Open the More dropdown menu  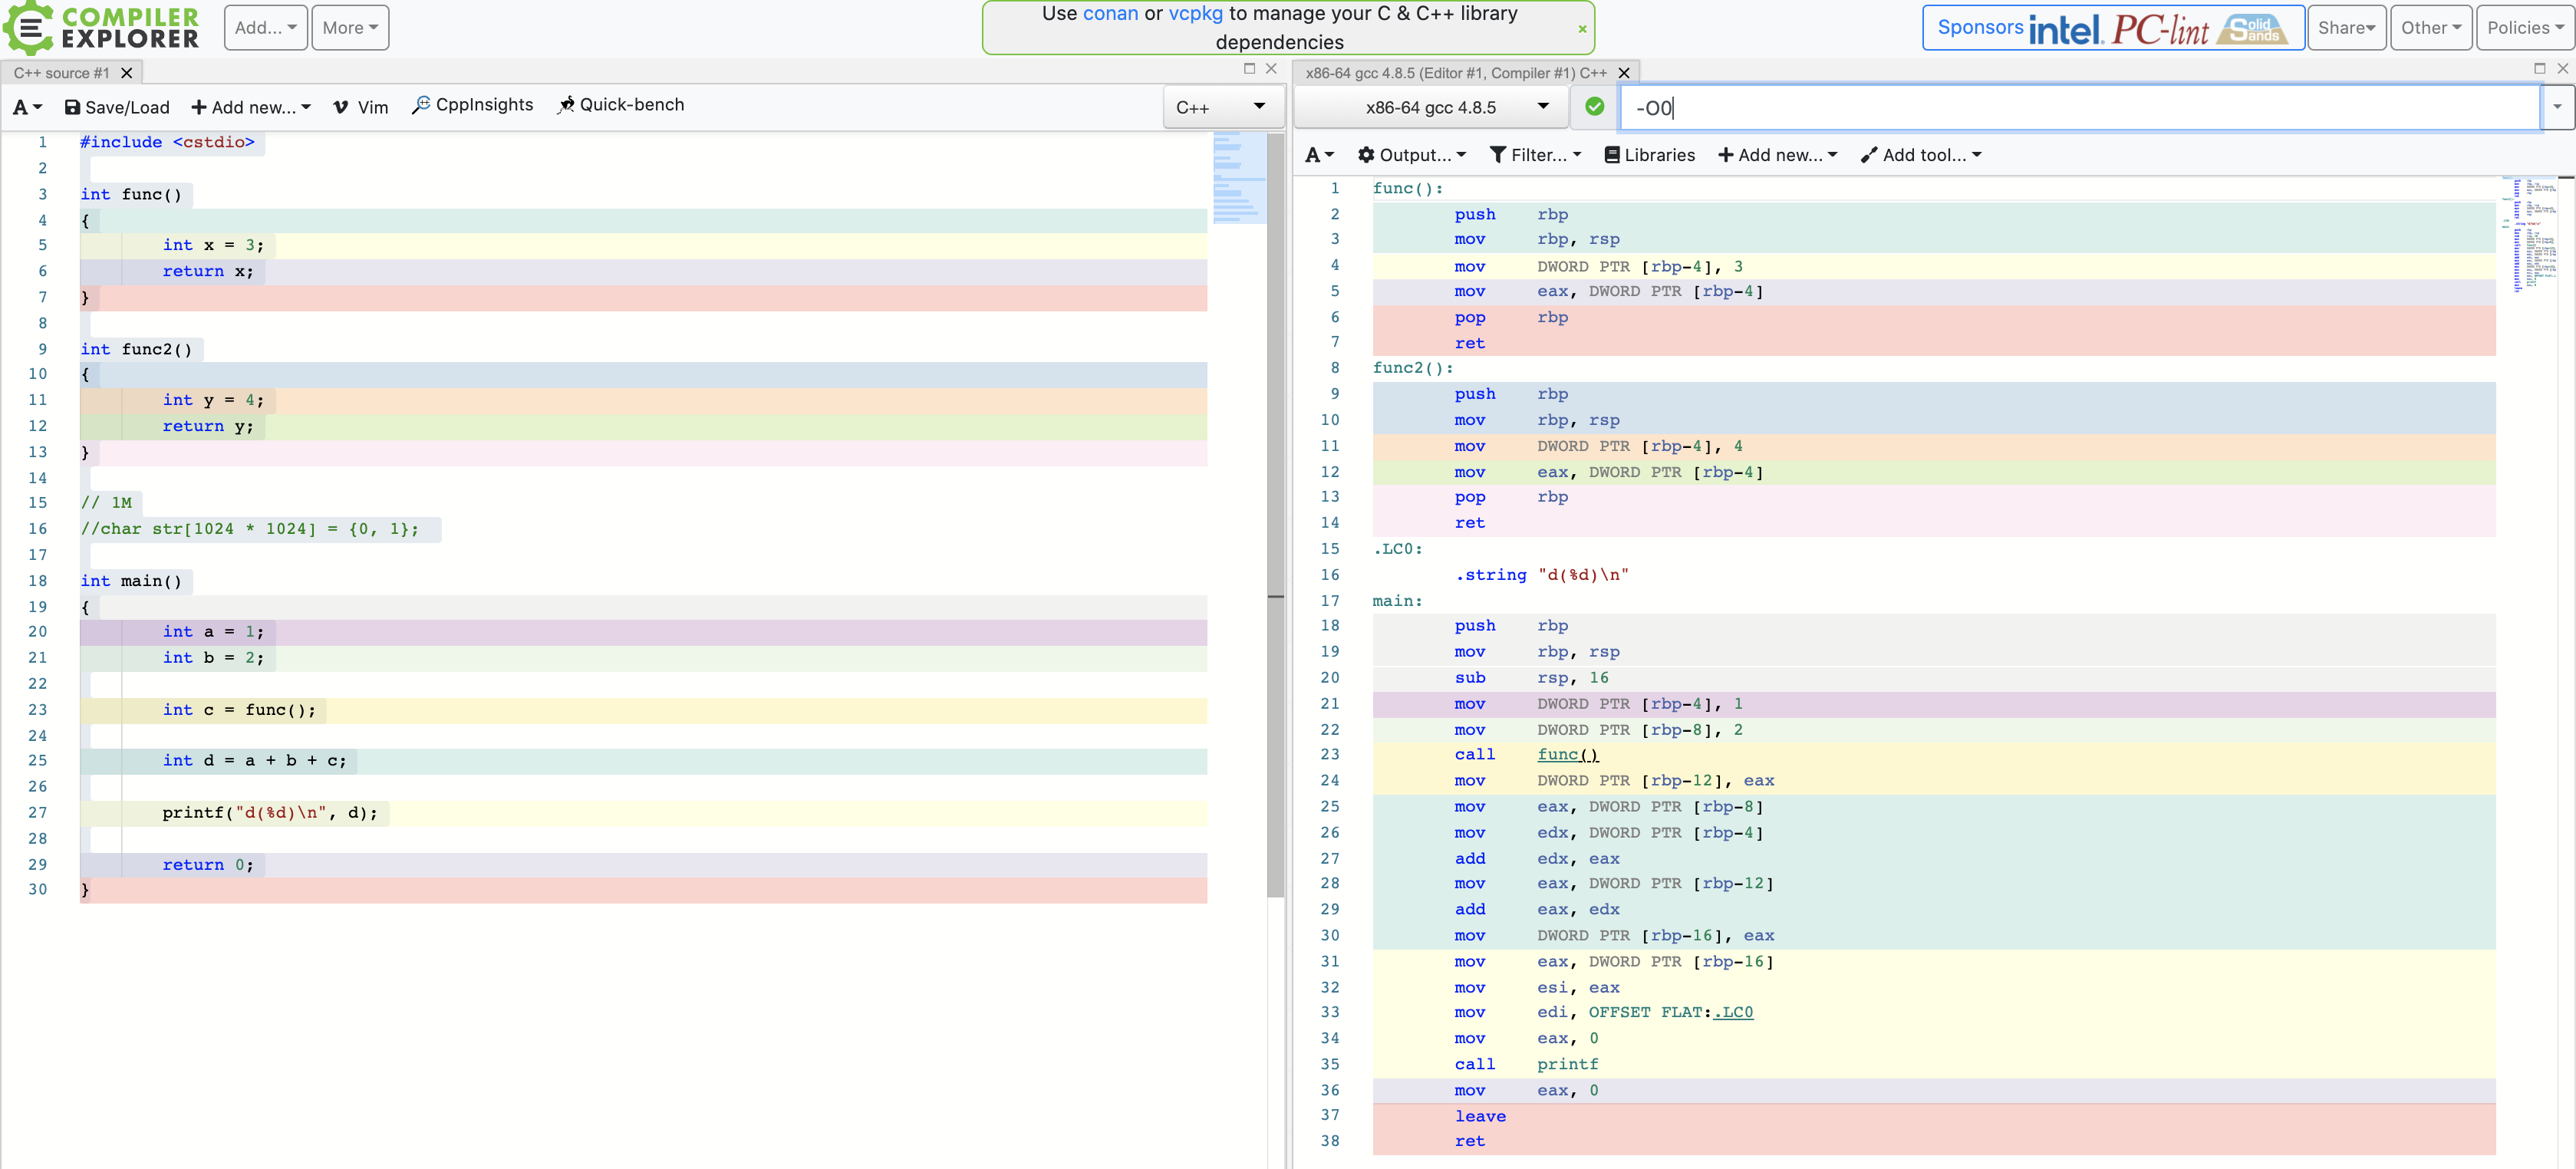(x=350, y=28)
